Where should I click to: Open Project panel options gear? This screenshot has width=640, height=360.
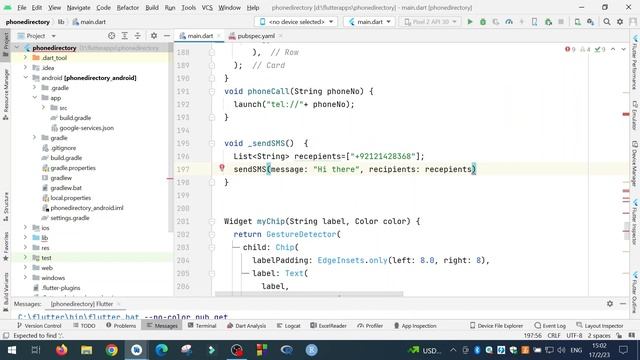click(154, 36)
